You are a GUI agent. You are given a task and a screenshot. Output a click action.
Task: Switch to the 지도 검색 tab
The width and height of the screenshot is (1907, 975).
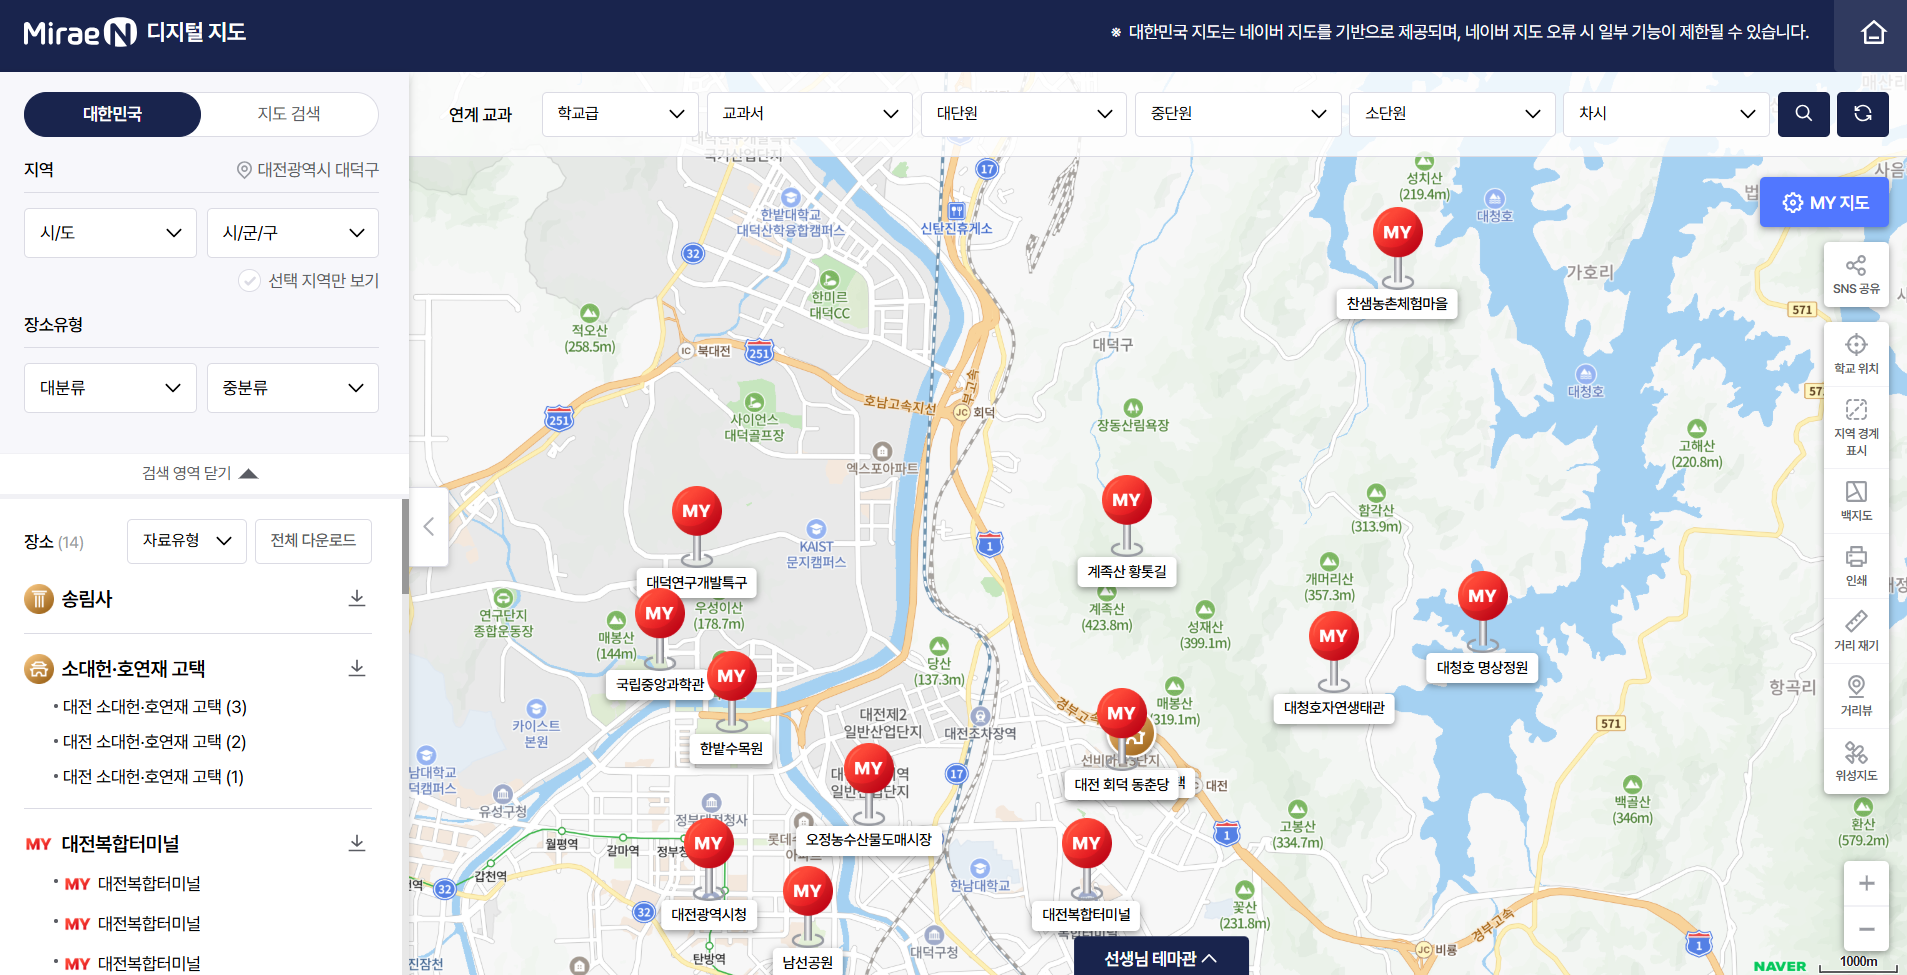coord(289,114)
